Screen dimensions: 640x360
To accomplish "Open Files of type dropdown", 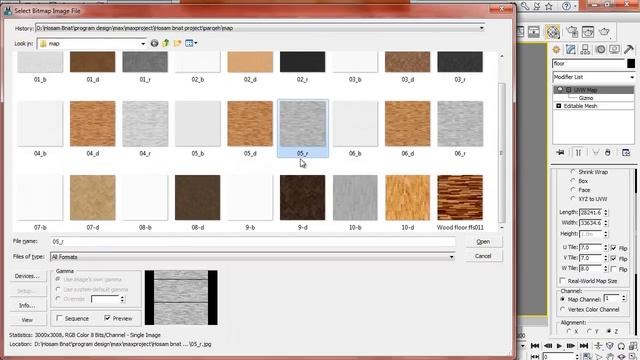I will (x=451, y=257).
